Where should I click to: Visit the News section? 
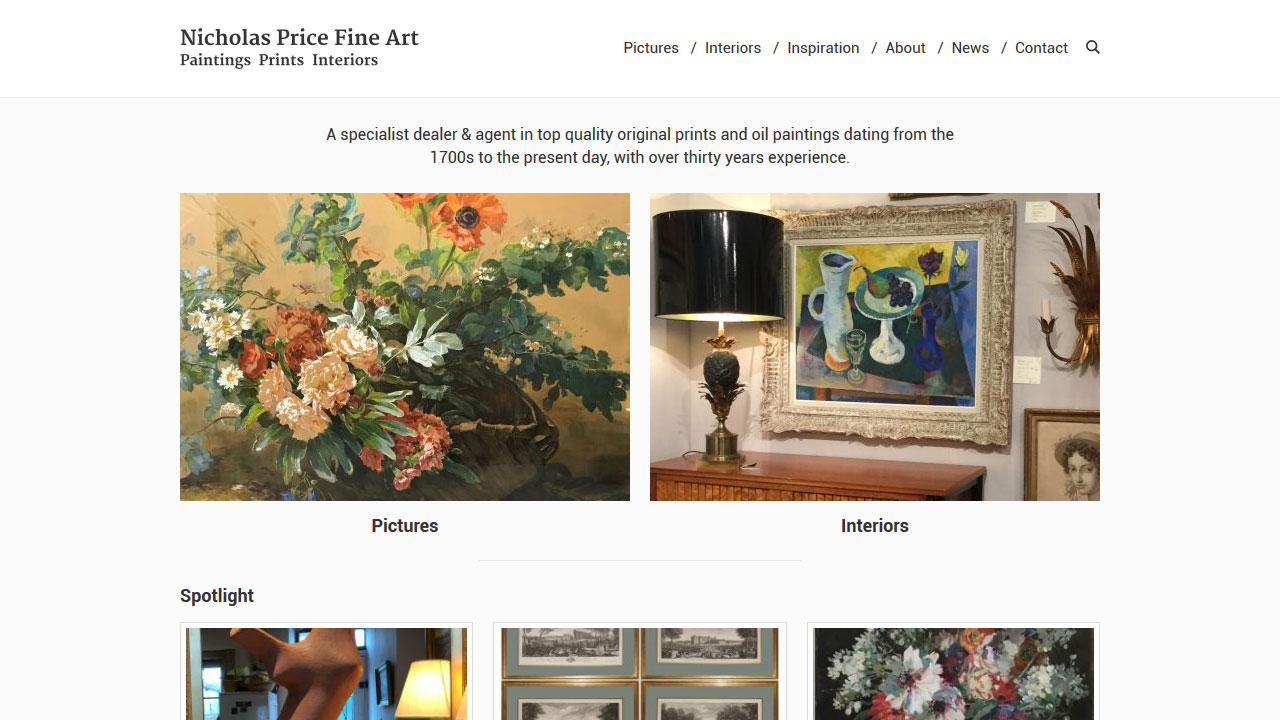pyautogui.click(x=970, y=48)
